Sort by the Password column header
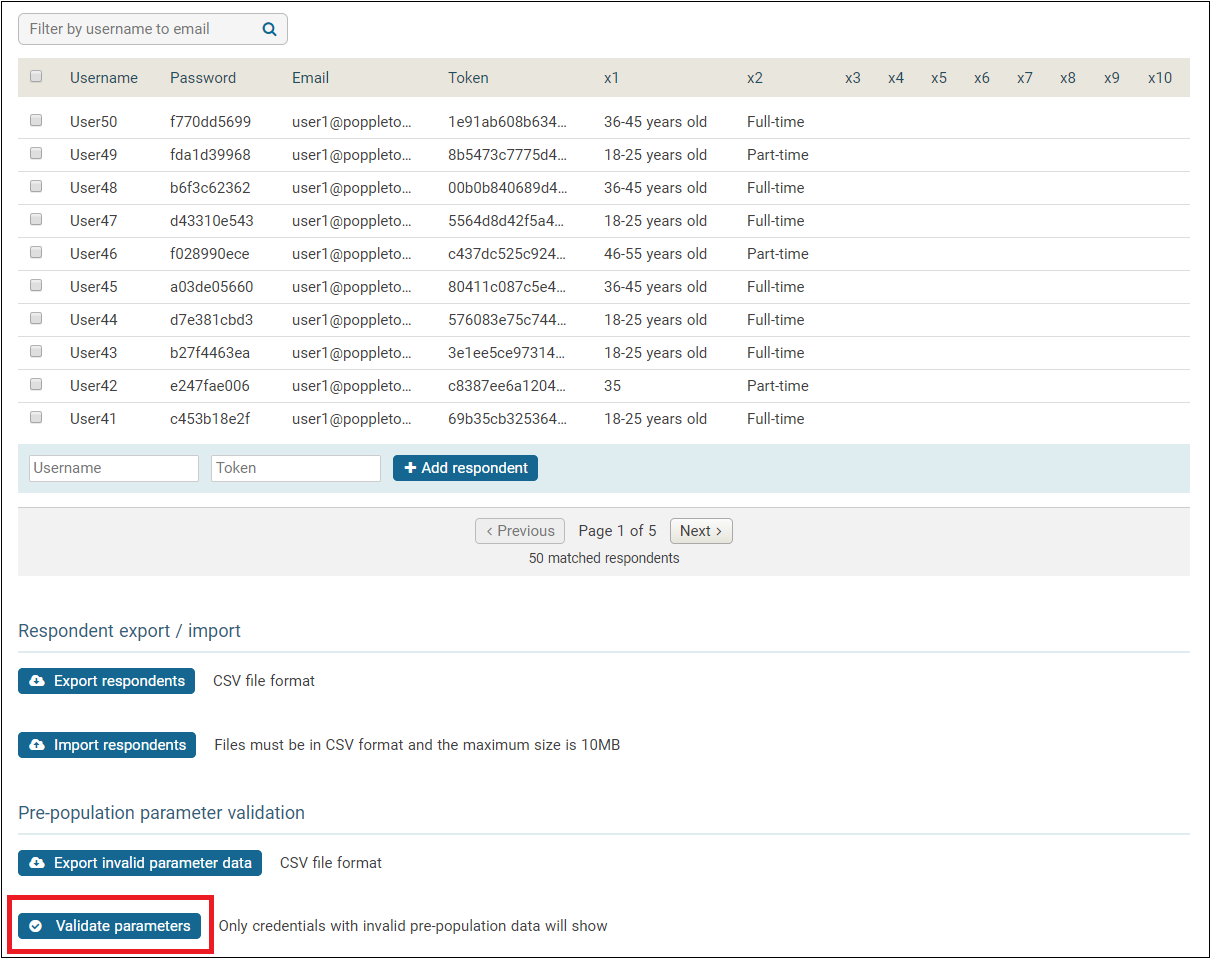Image resolution: width=1211 pixels, height=958 pixels. tap(203, 78)
